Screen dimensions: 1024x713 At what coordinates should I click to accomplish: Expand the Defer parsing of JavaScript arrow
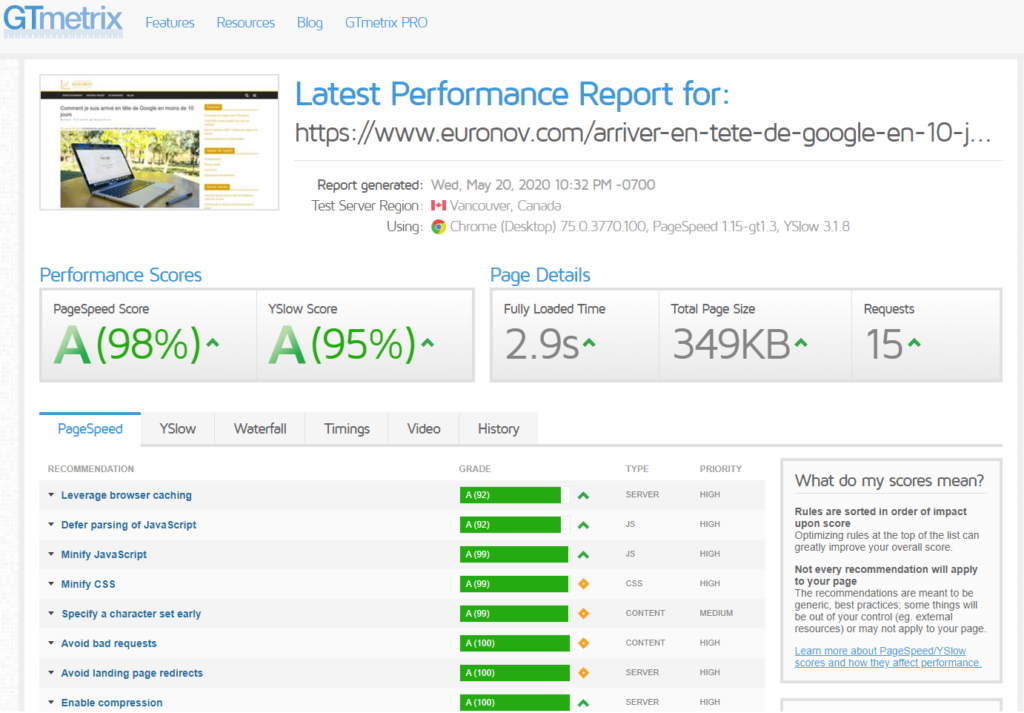pyautogui.click(x=51, y=524)
